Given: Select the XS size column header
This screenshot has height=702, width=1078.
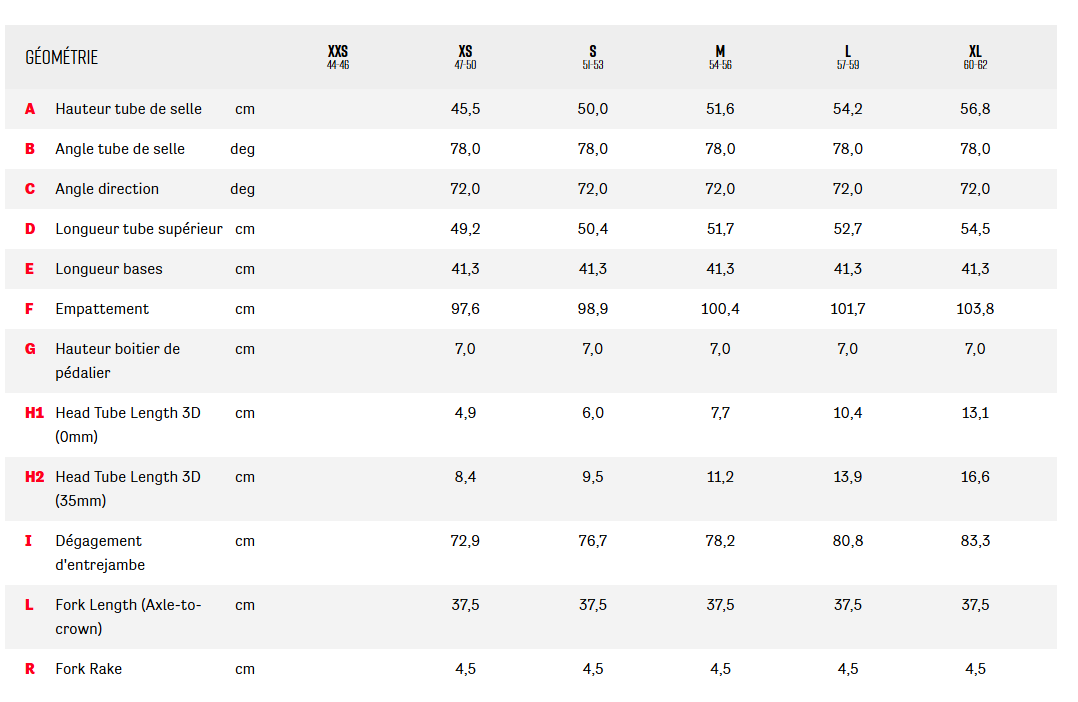Looking at the screenshot, I should click(465, 57).
